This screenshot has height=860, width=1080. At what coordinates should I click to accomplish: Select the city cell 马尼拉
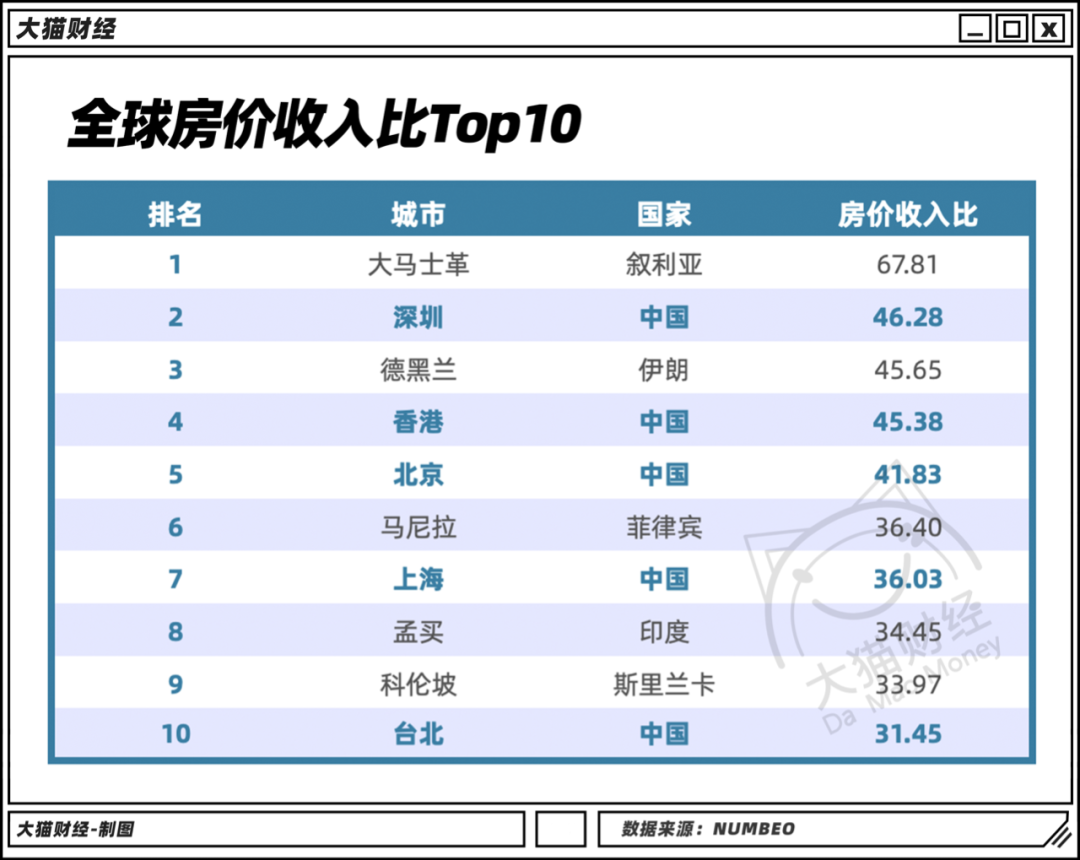418,527
